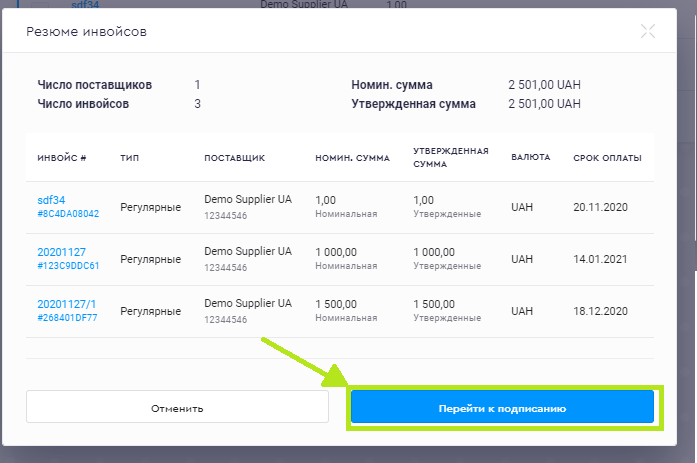Click the Инвойс # column header

pyautogui.click(x=62, y=158)
